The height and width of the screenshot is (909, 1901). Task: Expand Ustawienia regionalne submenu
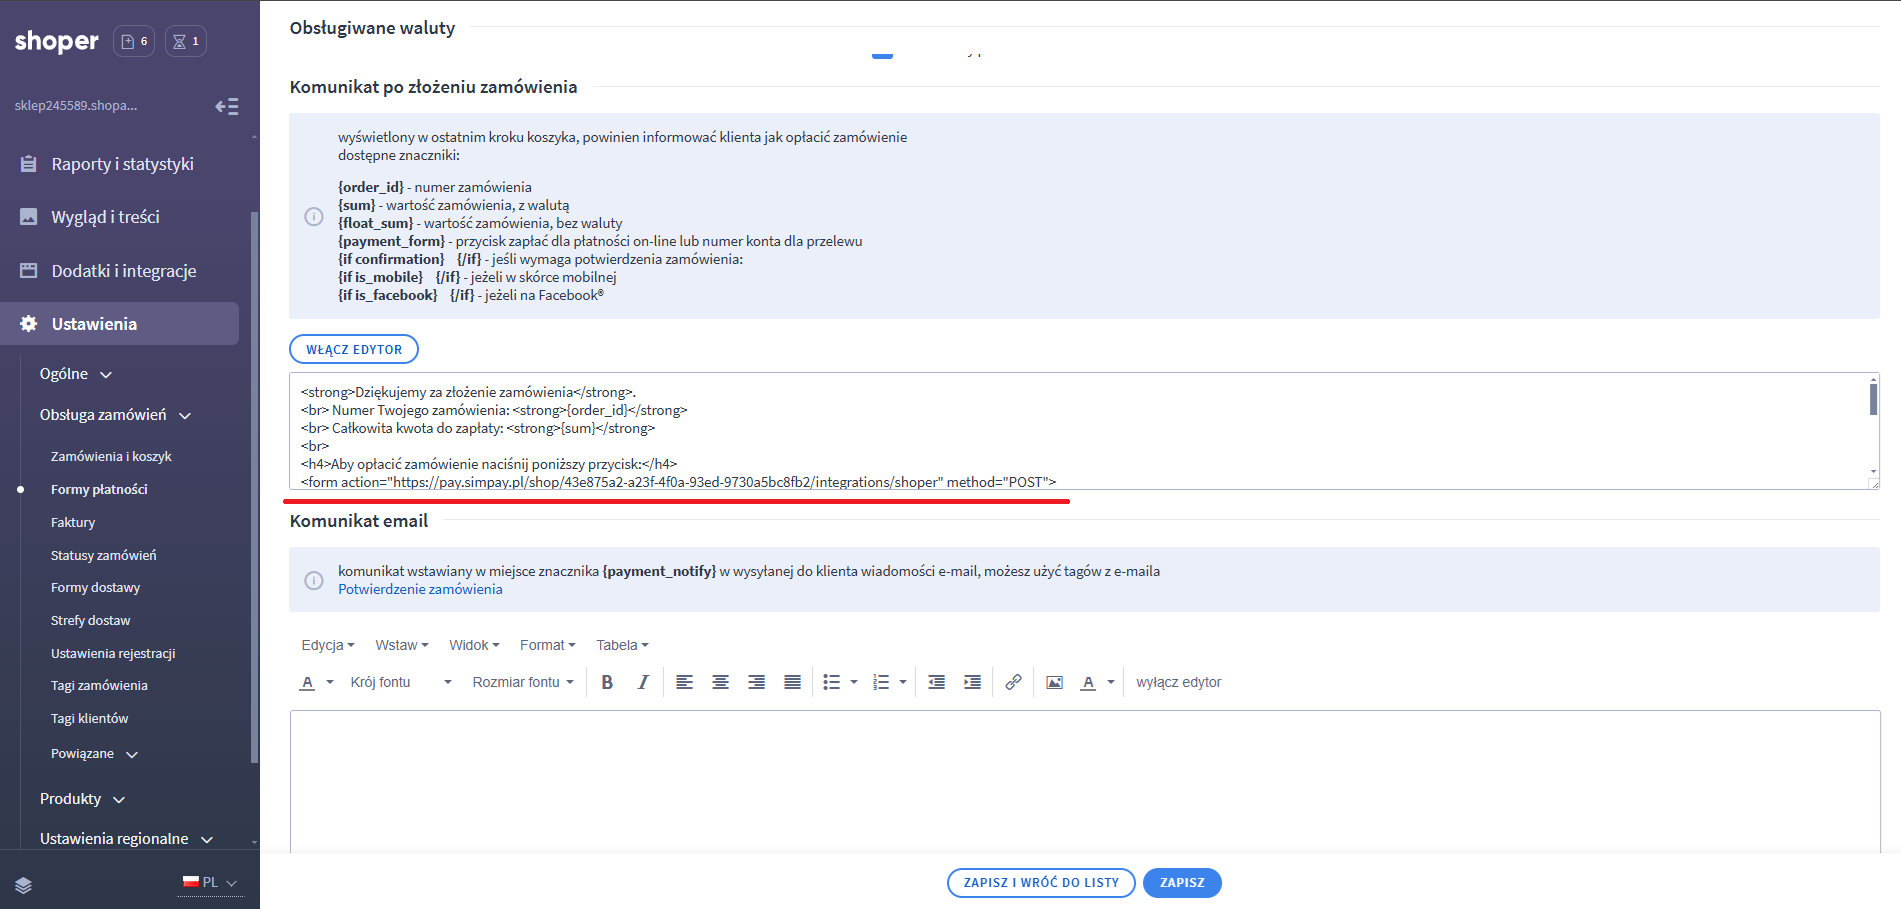click(126, 839)
